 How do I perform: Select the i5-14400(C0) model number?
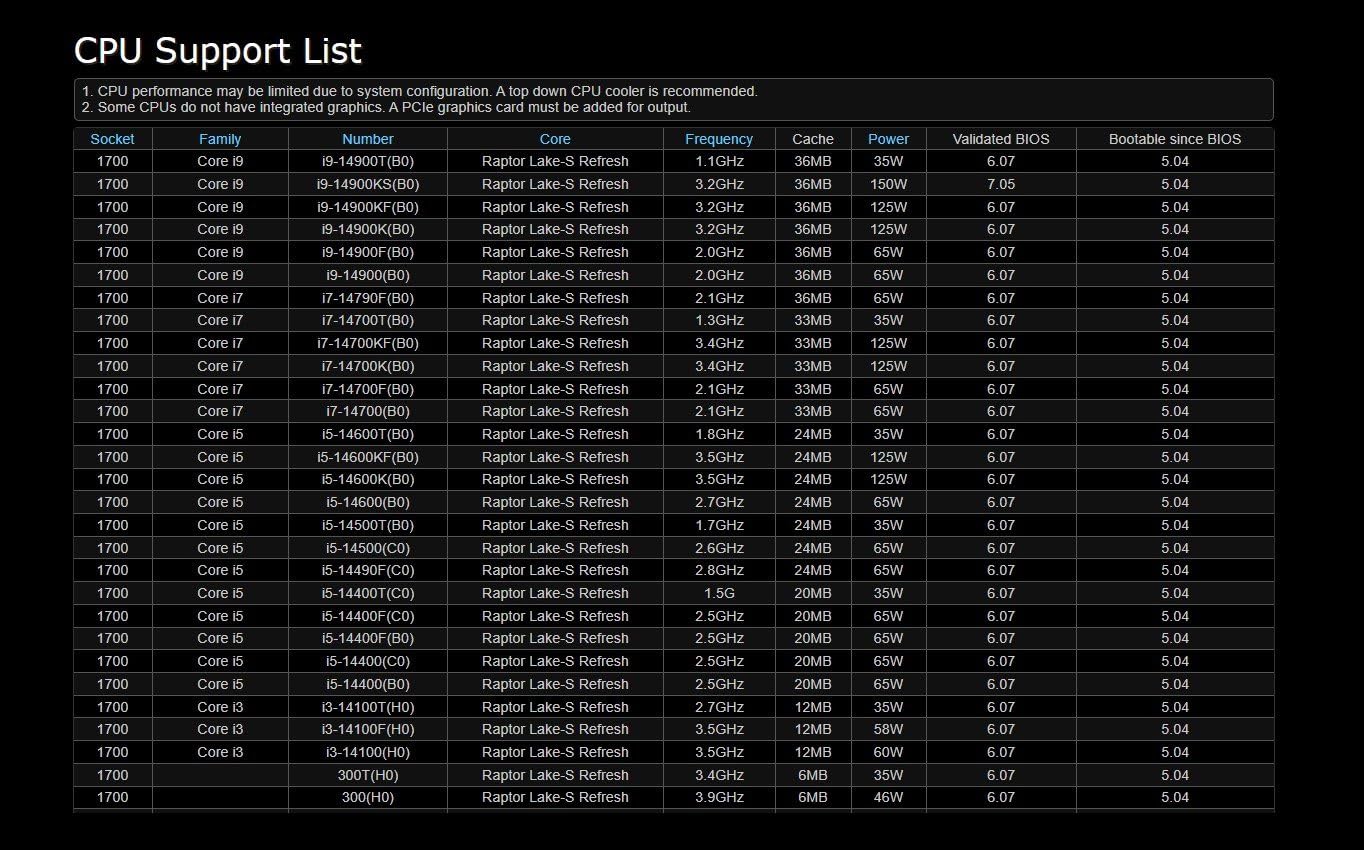368,661
